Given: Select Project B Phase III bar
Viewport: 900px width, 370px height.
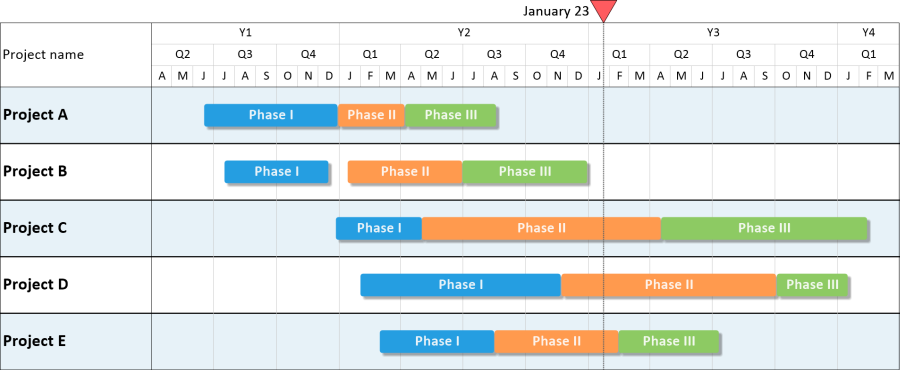Looking at the screenshot, I should (525, 172).
